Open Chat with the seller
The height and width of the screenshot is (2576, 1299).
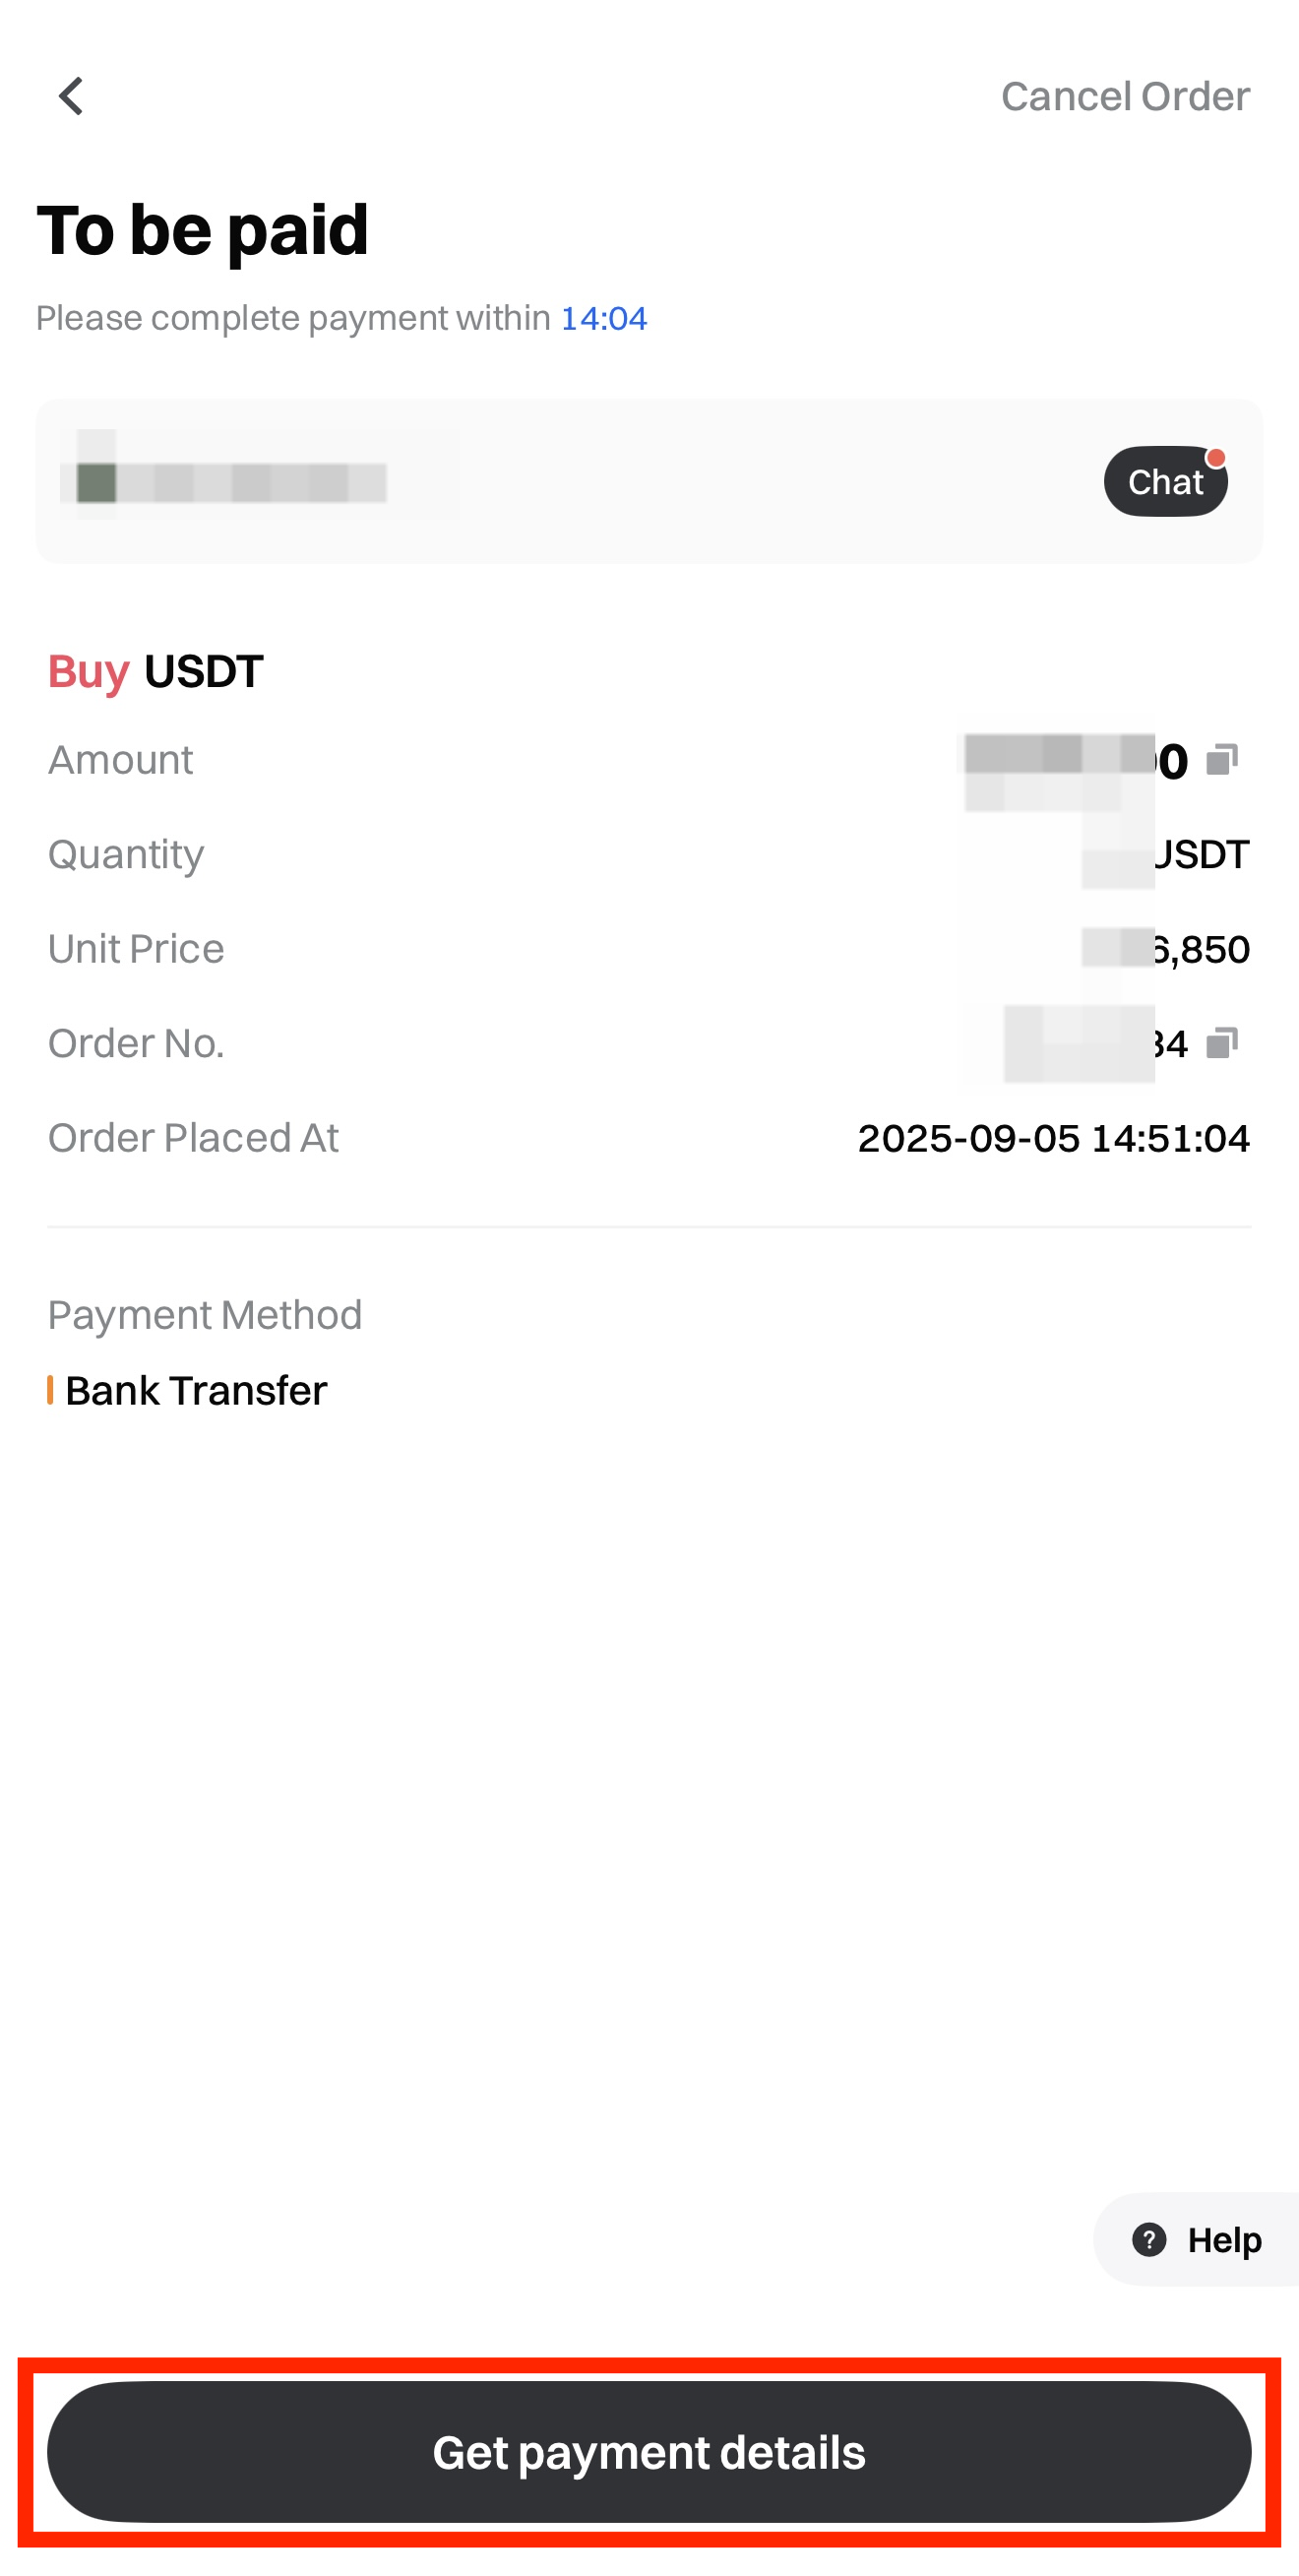pos(1164,482)
